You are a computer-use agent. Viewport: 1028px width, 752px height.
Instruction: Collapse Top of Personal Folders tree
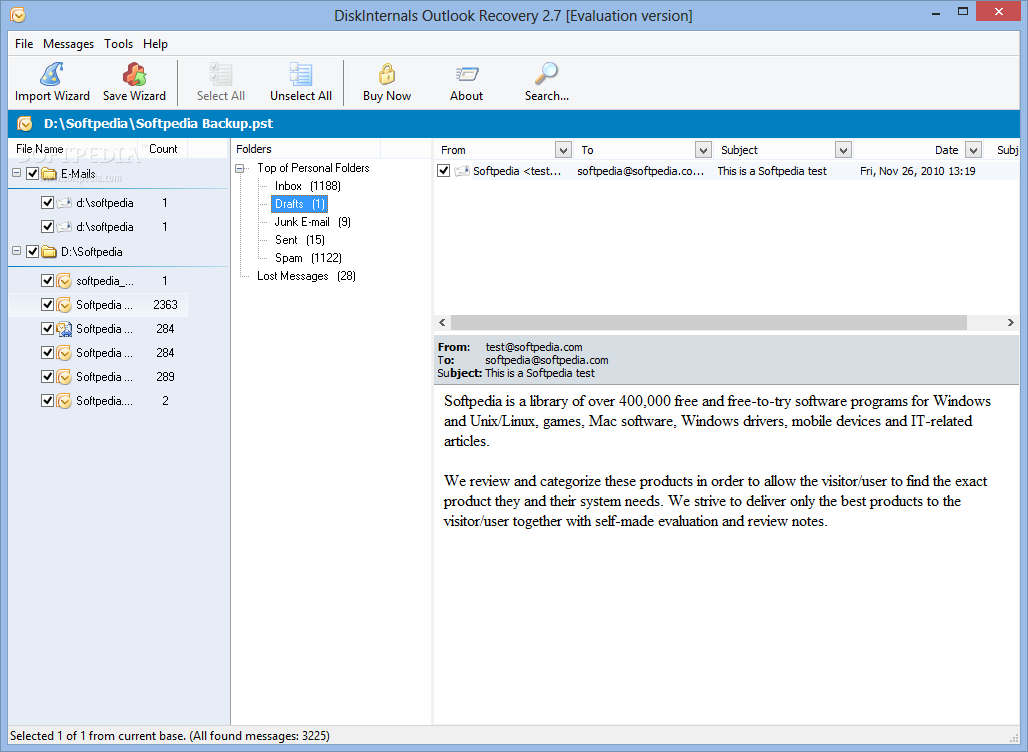tap(240, 168)
